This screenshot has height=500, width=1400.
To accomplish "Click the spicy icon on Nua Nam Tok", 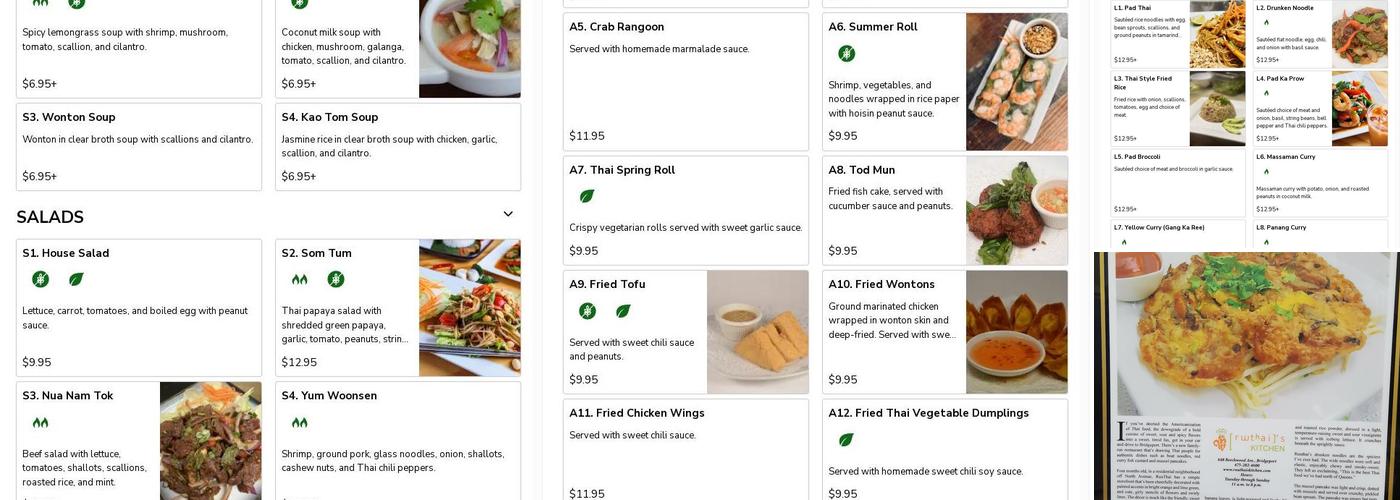I will [40, 423].
